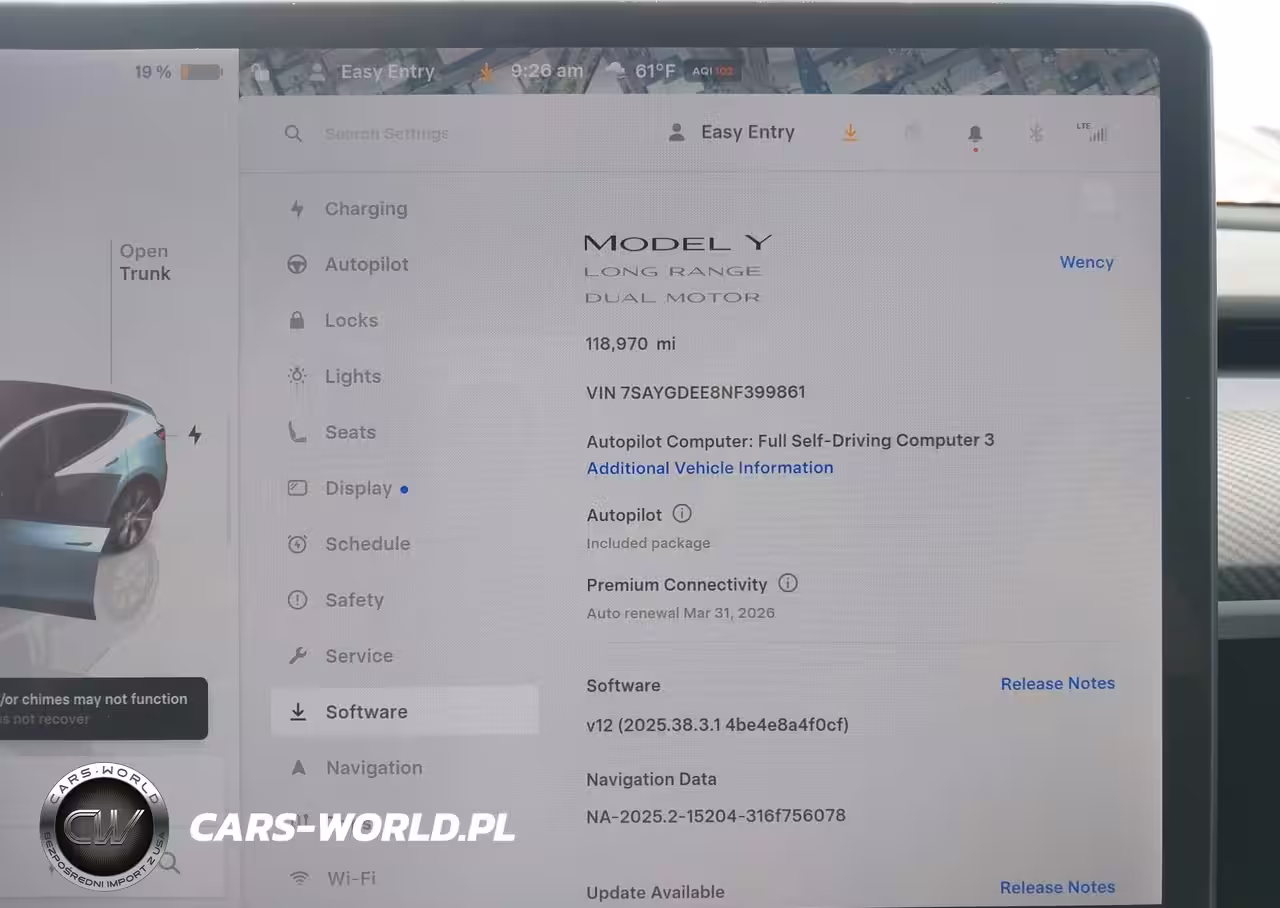Screen dimensions: 1280x908
Task: Tap the Bluetooth icon in header
Action: click(1036, 133)
